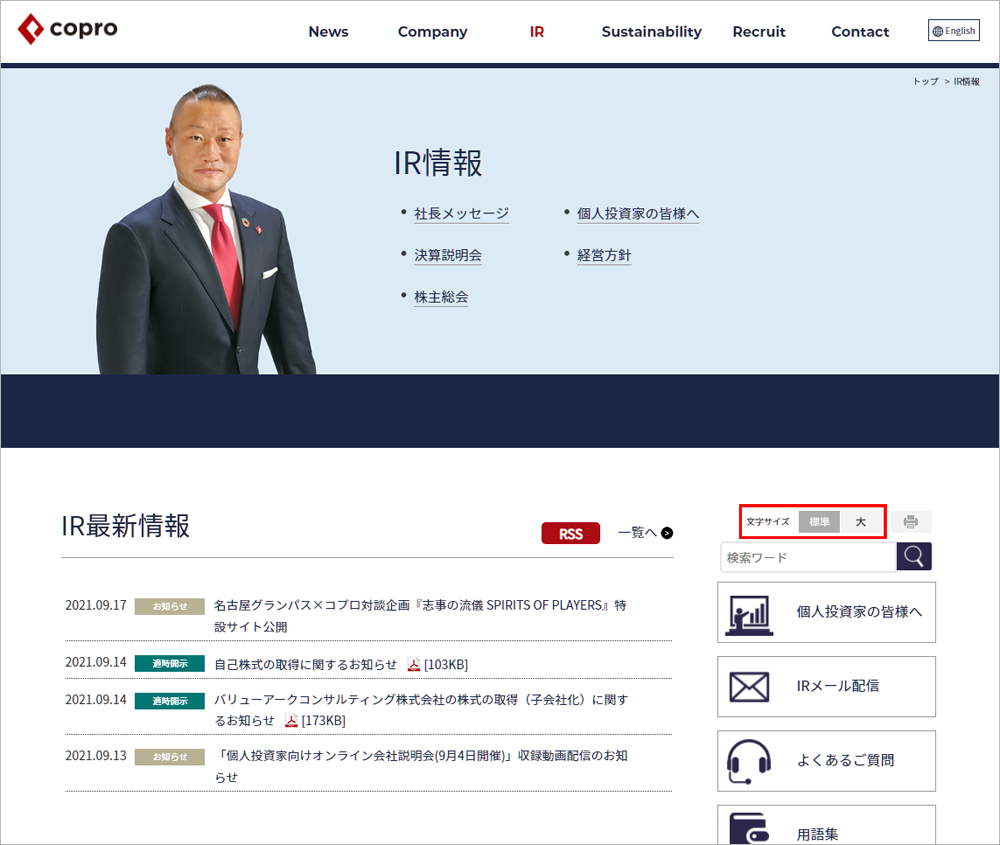Viewport: 1000px width, 845px height.
Task: Open the Recruit menu
Action: [759, 32]
